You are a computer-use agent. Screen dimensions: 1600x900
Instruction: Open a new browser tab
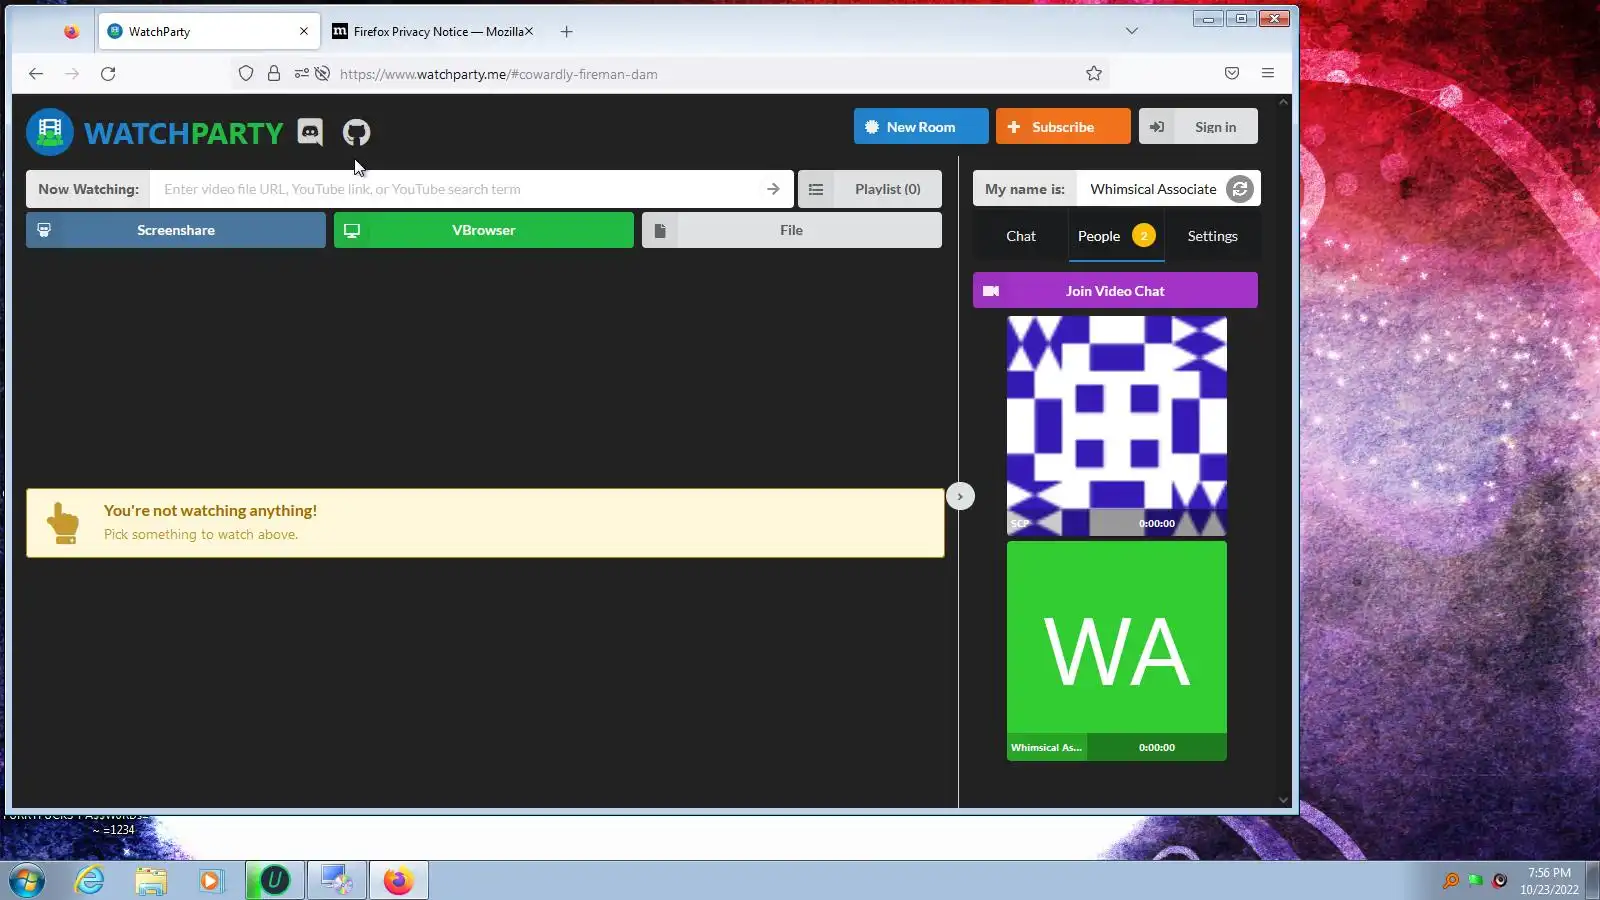coord(567,32)
